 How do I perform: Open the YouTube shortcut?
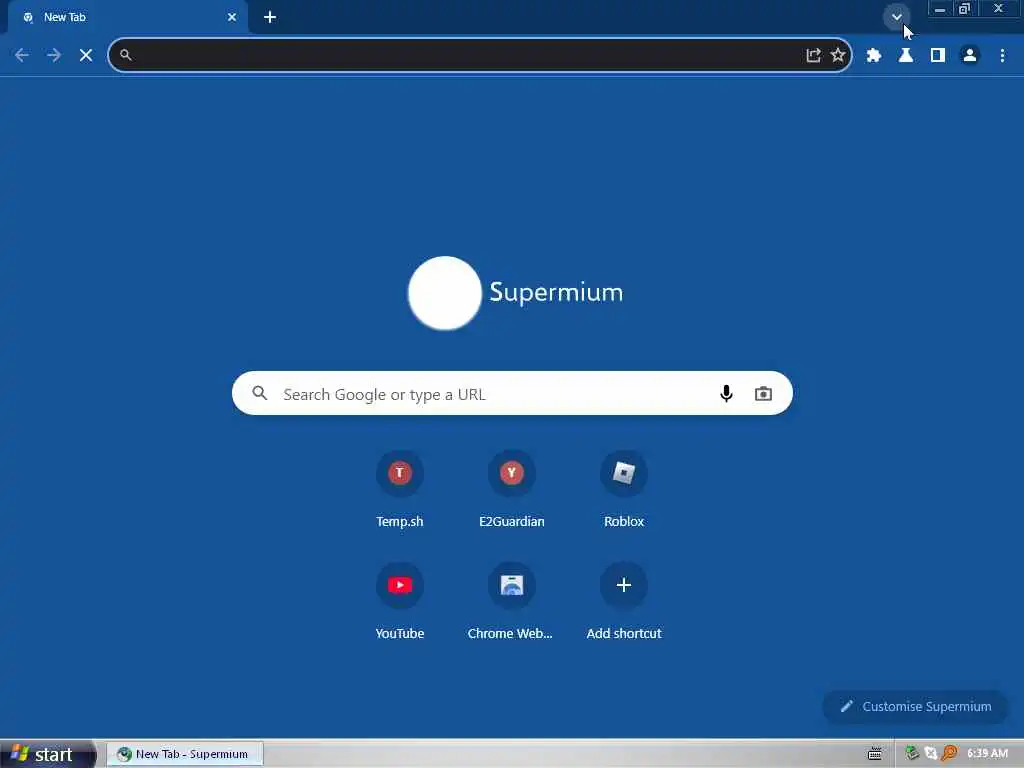(x=400, y=601)
